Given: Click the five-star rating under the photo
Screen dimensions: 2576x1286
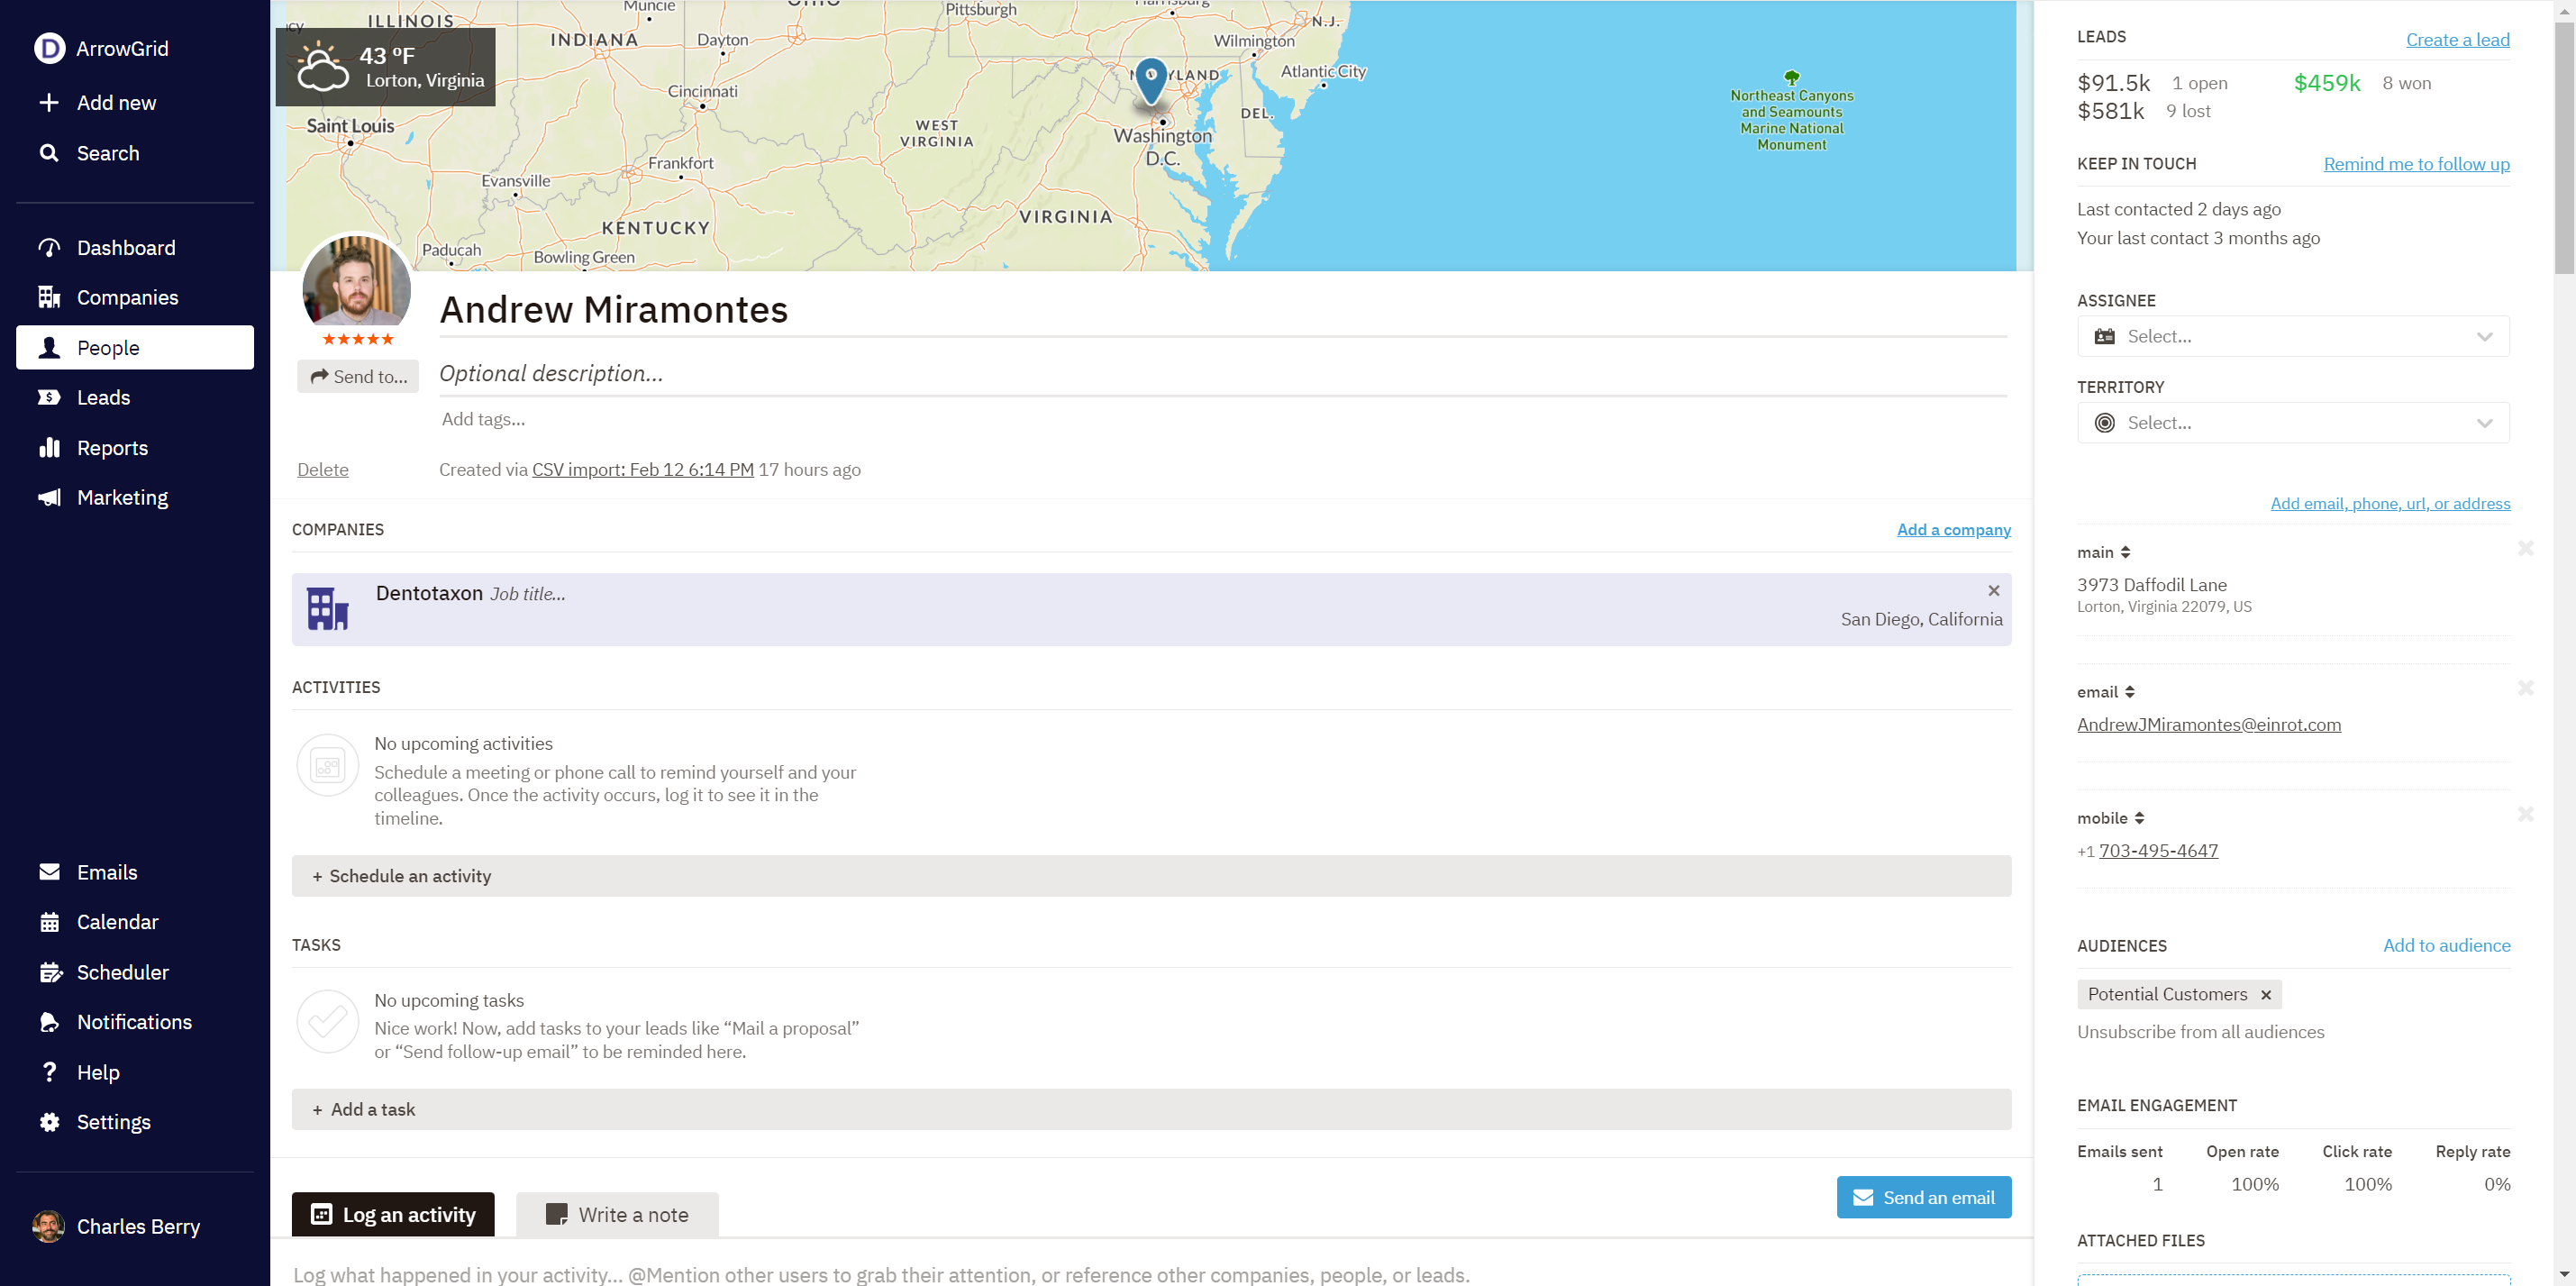Looking at the screenshot, I should (357, 340).
